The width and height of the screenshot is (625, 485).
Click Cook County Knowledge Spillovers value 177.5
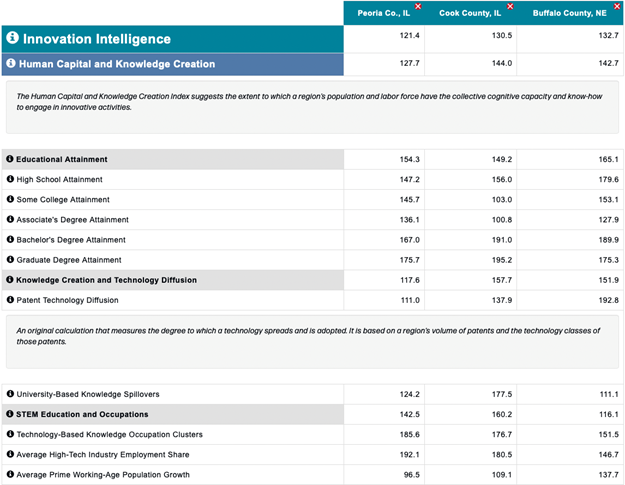502,395
